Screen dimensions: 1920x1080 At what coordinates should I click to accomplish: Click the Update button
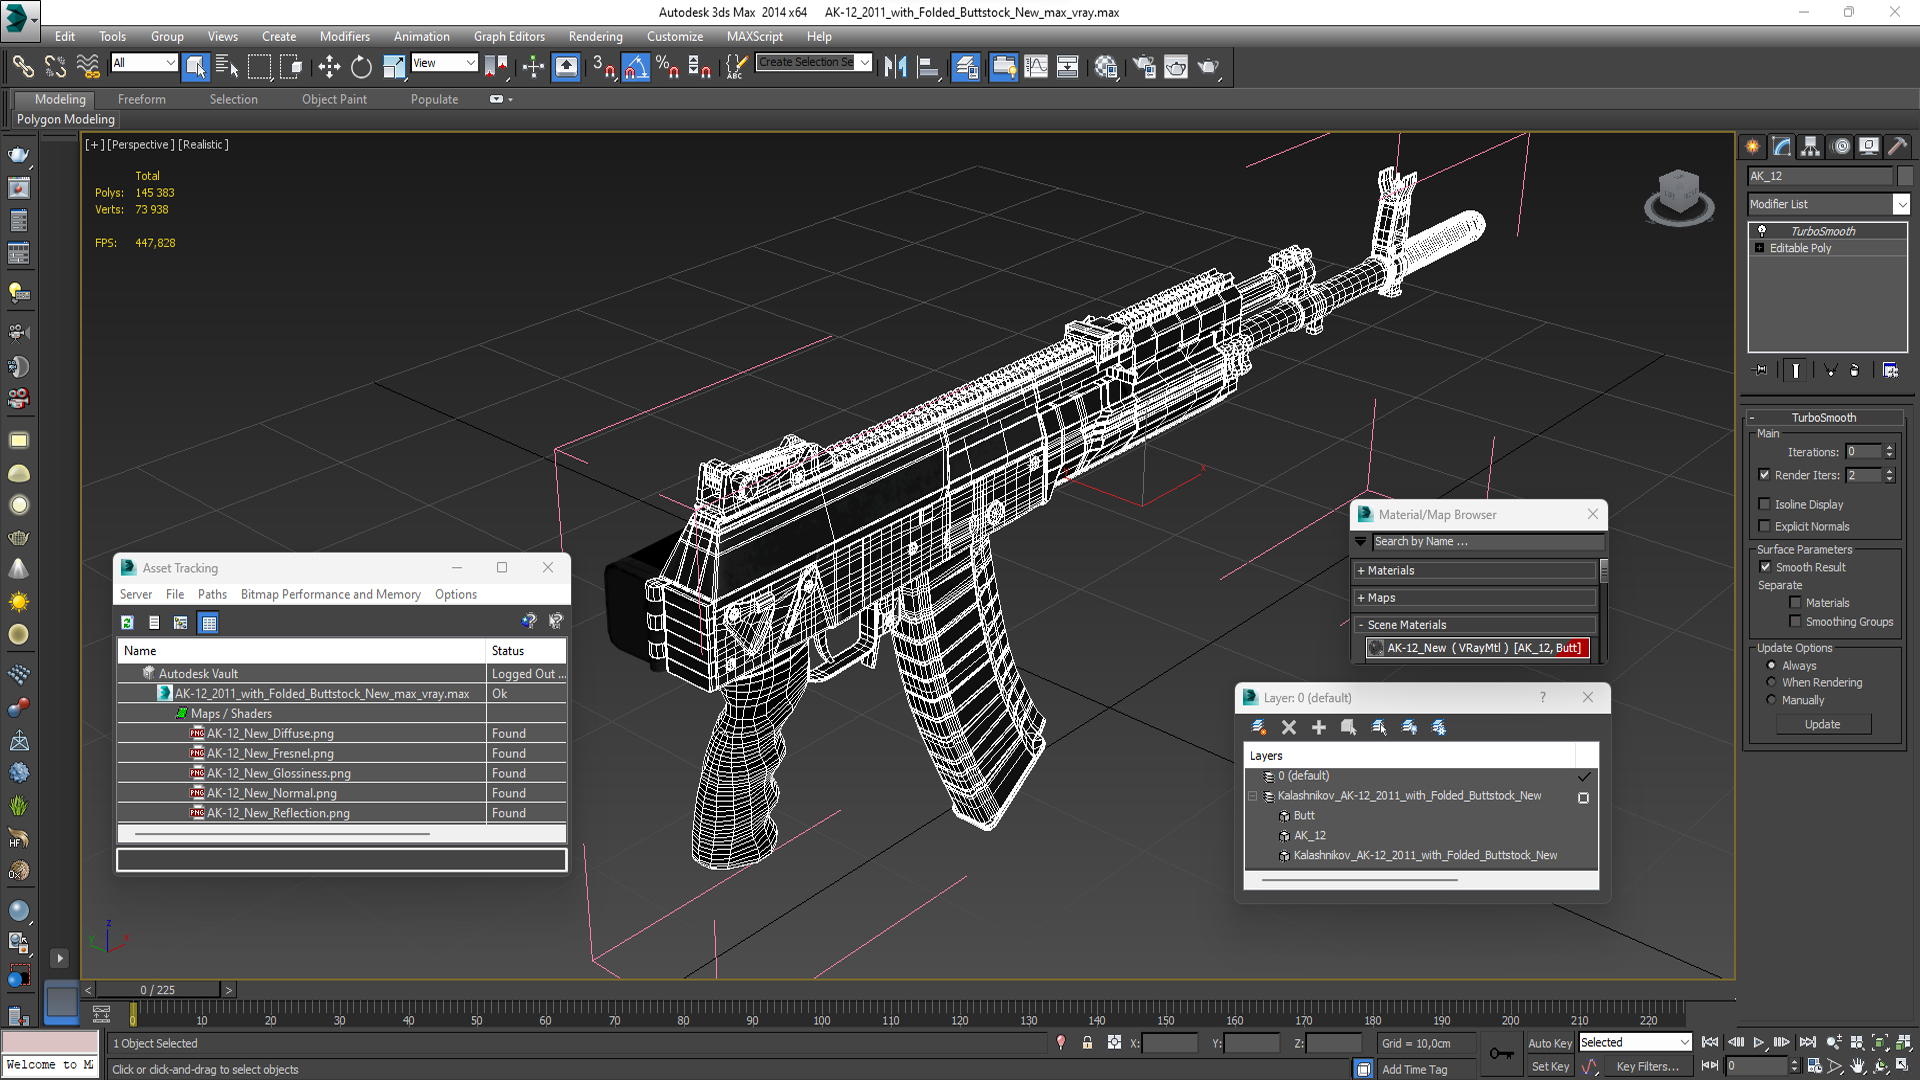click(x=1822, y=724)
